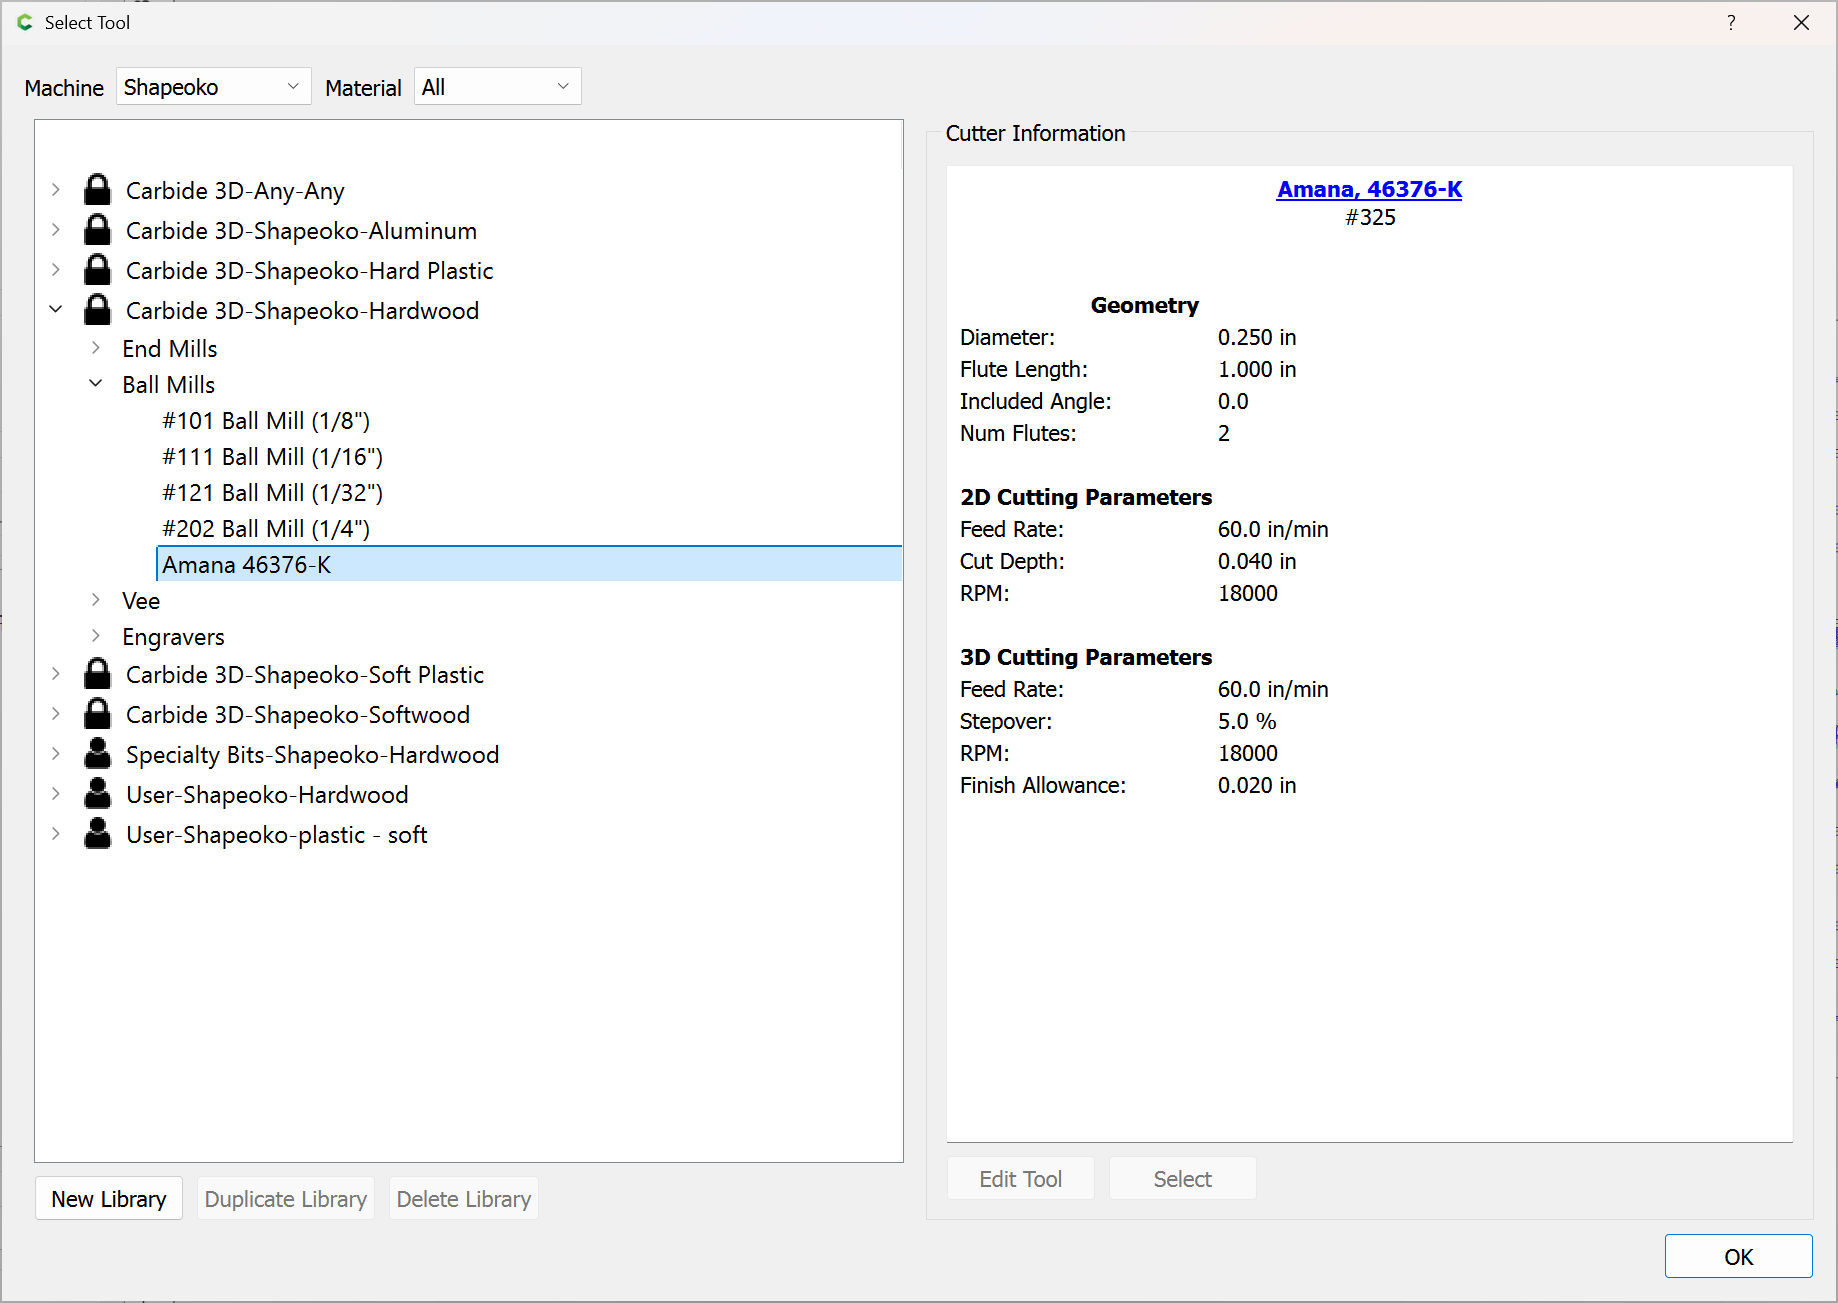Screen dimensions: 1838x1303
Task: Click the Select button
Action: click(1183, 1179)
